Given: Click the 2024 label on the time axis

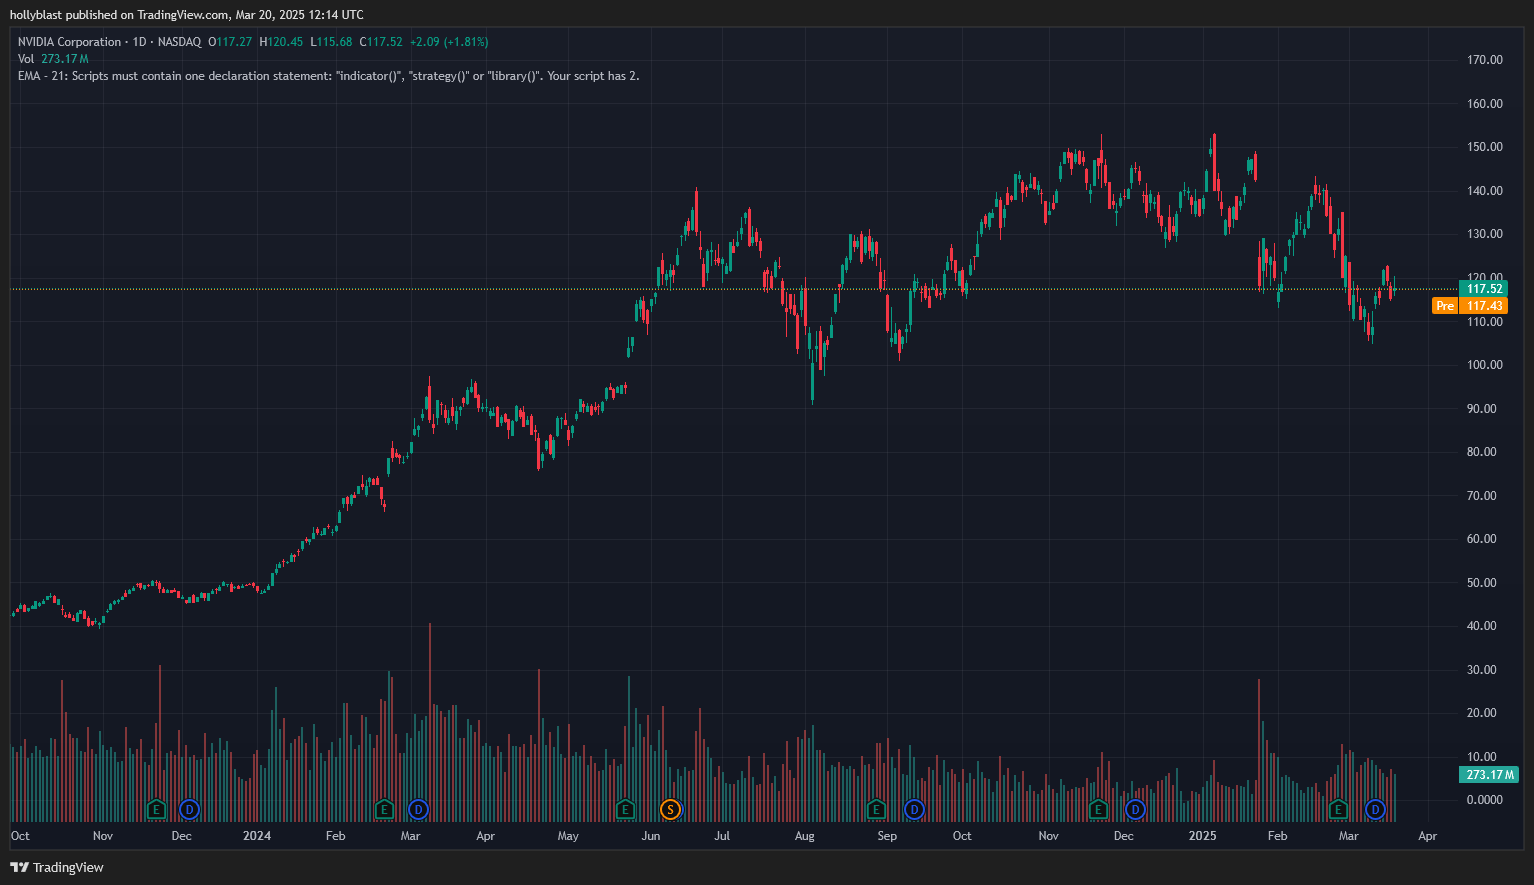Looking at the screenshot, I should point(257,836).
